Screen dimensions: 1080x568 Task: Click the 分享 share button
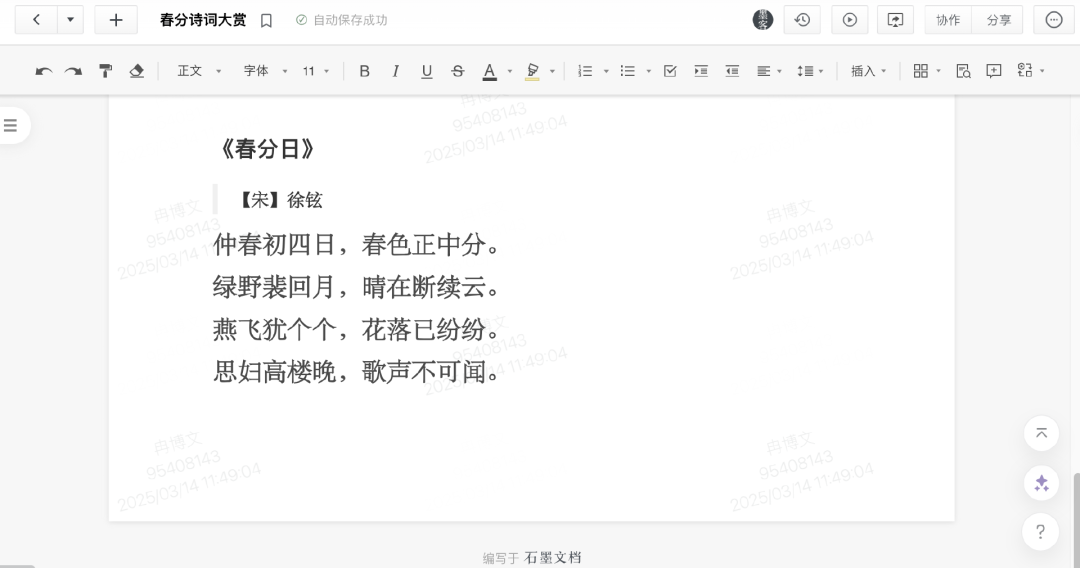[x=998, y=20]
